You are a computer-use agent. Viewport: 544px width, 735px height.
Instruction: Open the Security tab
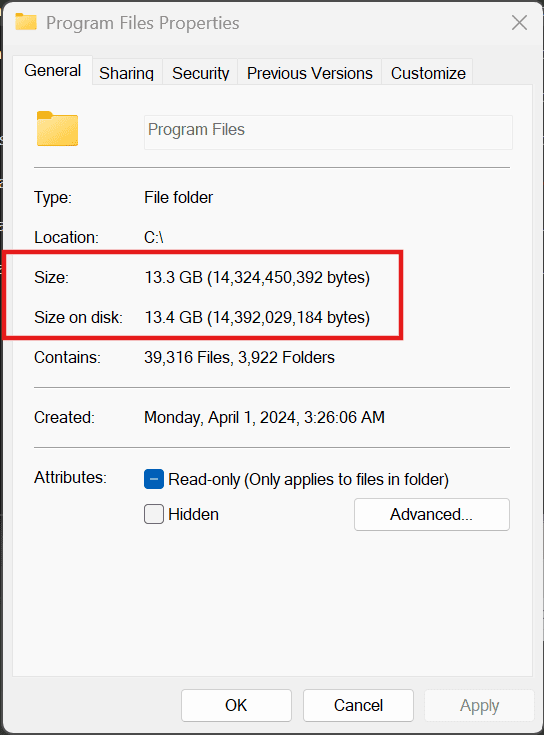(201, 73)
